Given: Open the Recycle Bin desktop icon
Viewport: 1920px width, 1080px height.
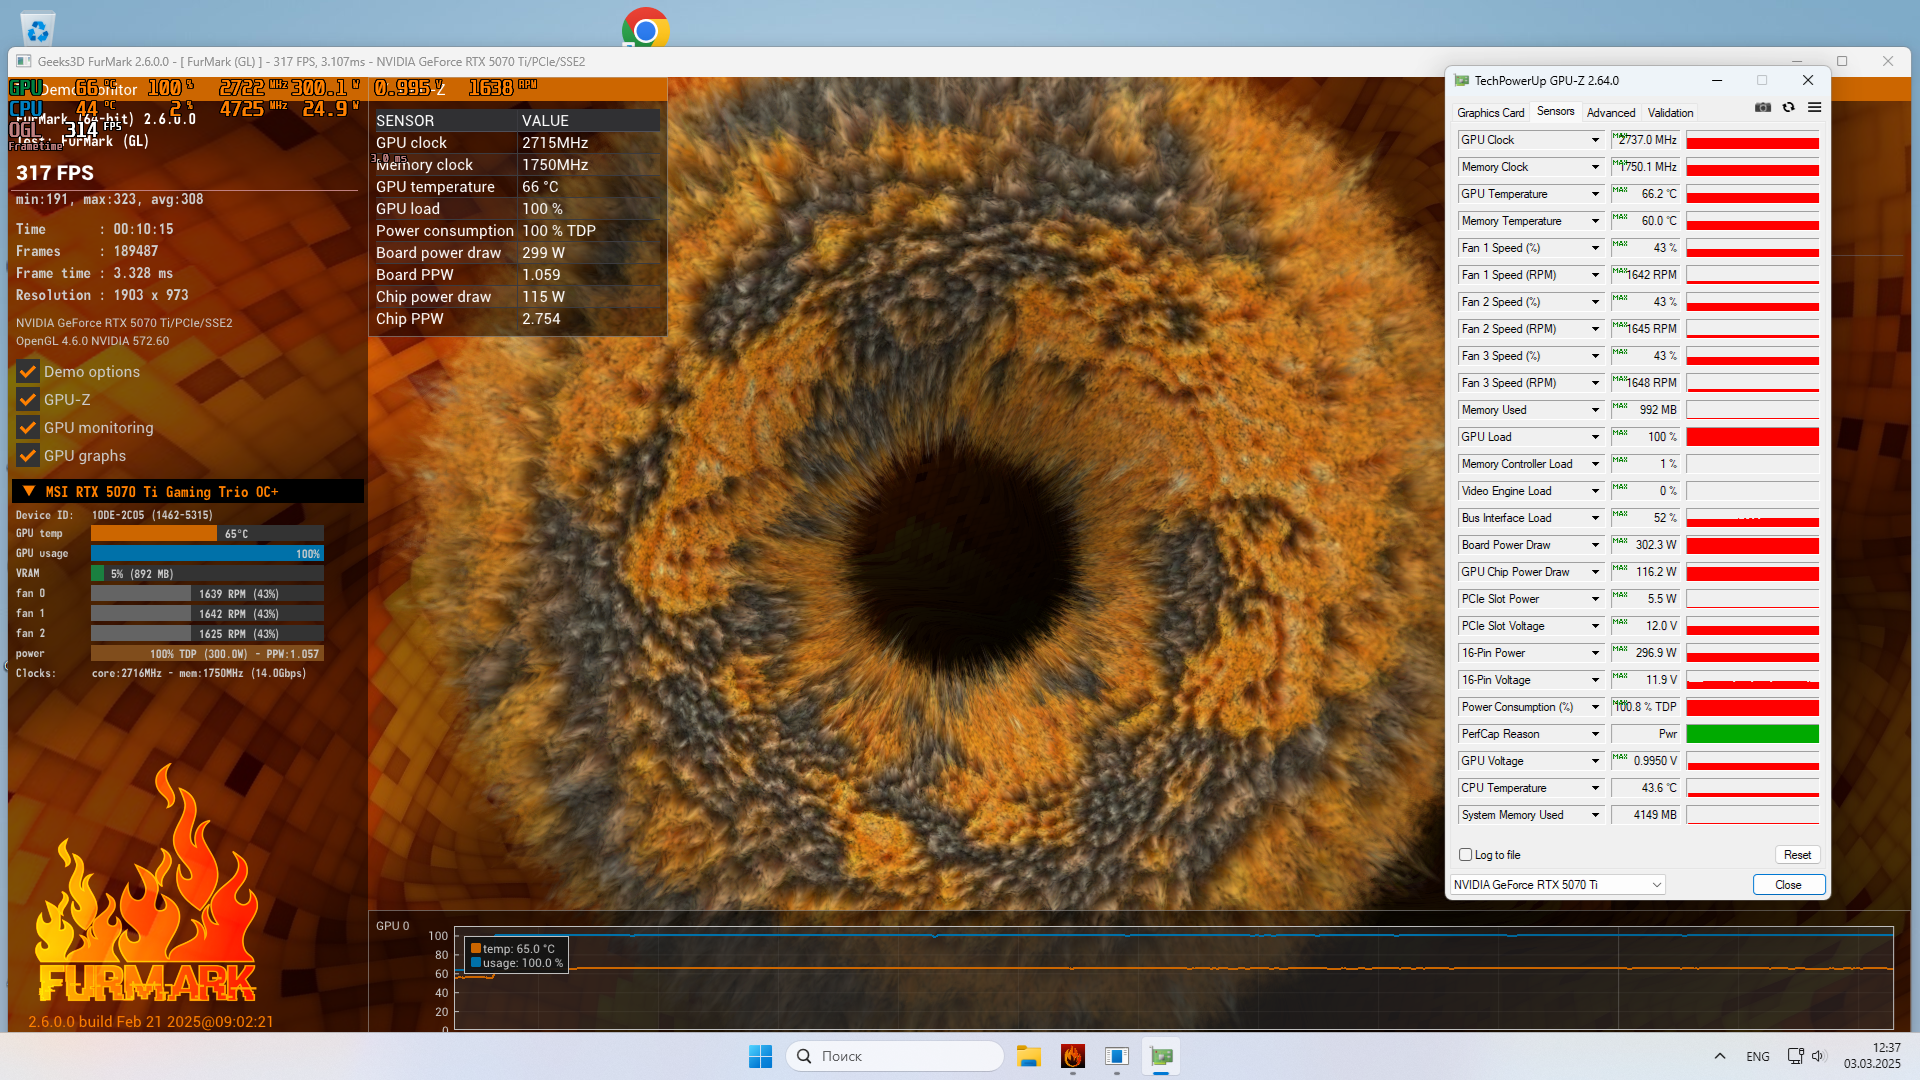Looking at the screenshot, I should coord(38,28).
